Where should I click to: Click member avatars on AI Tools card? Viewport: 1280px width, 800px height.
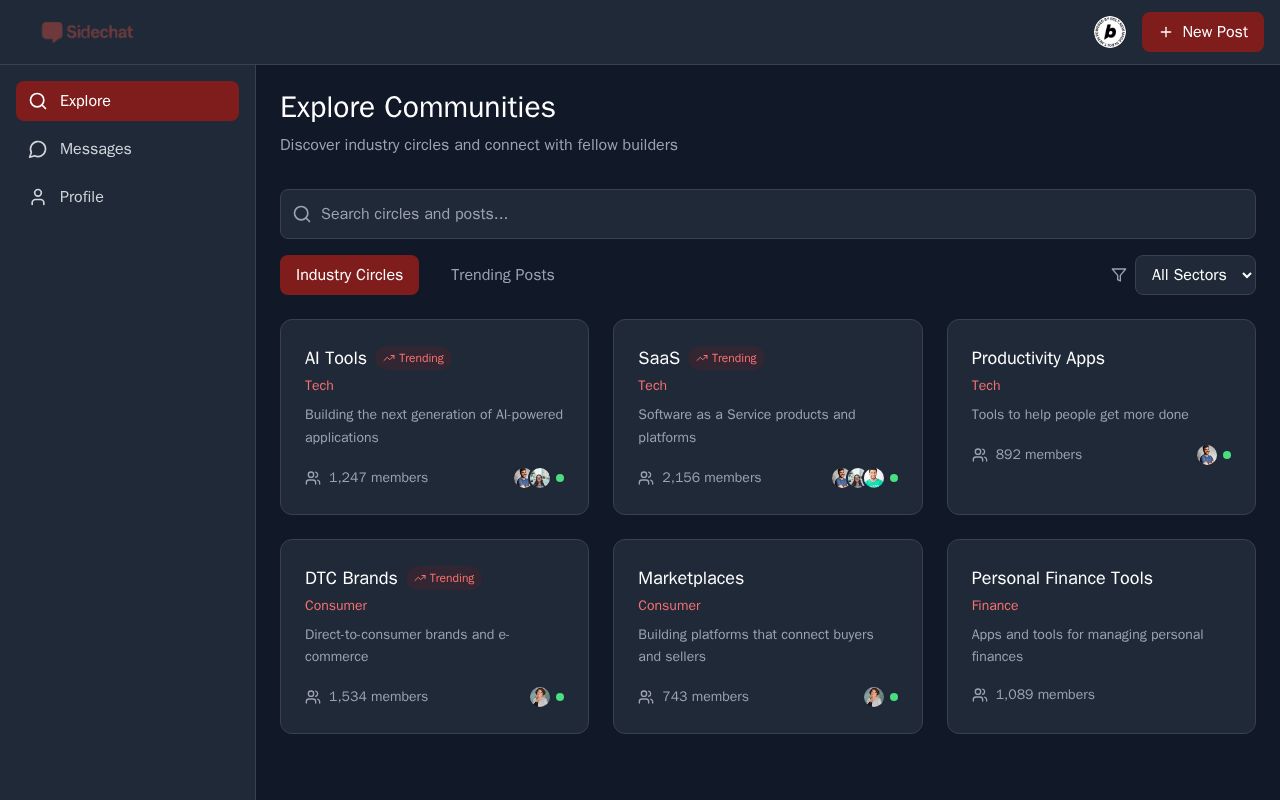(x=532, y=478)
